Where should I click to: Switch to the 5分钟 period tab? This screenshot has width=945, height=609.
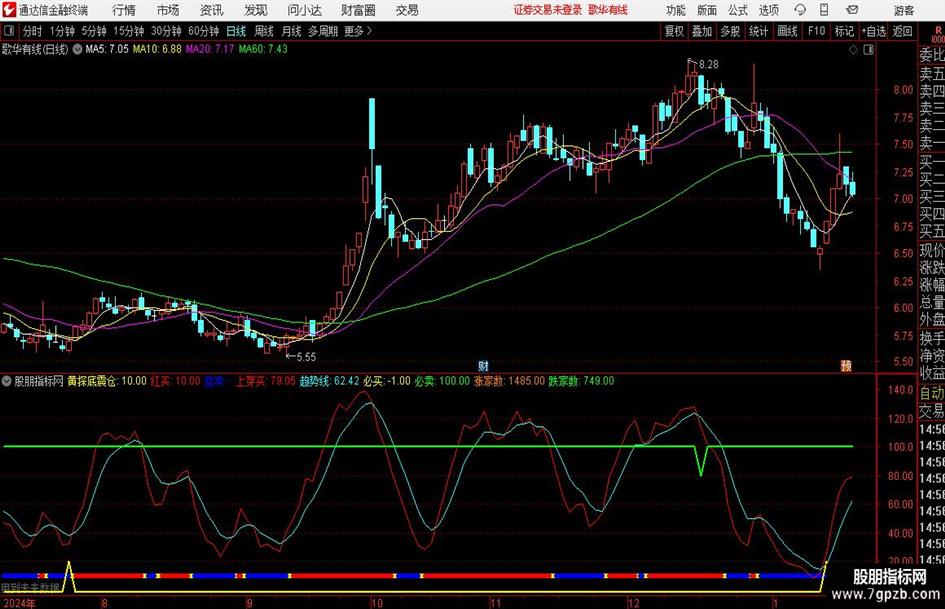tap(93, 31)
